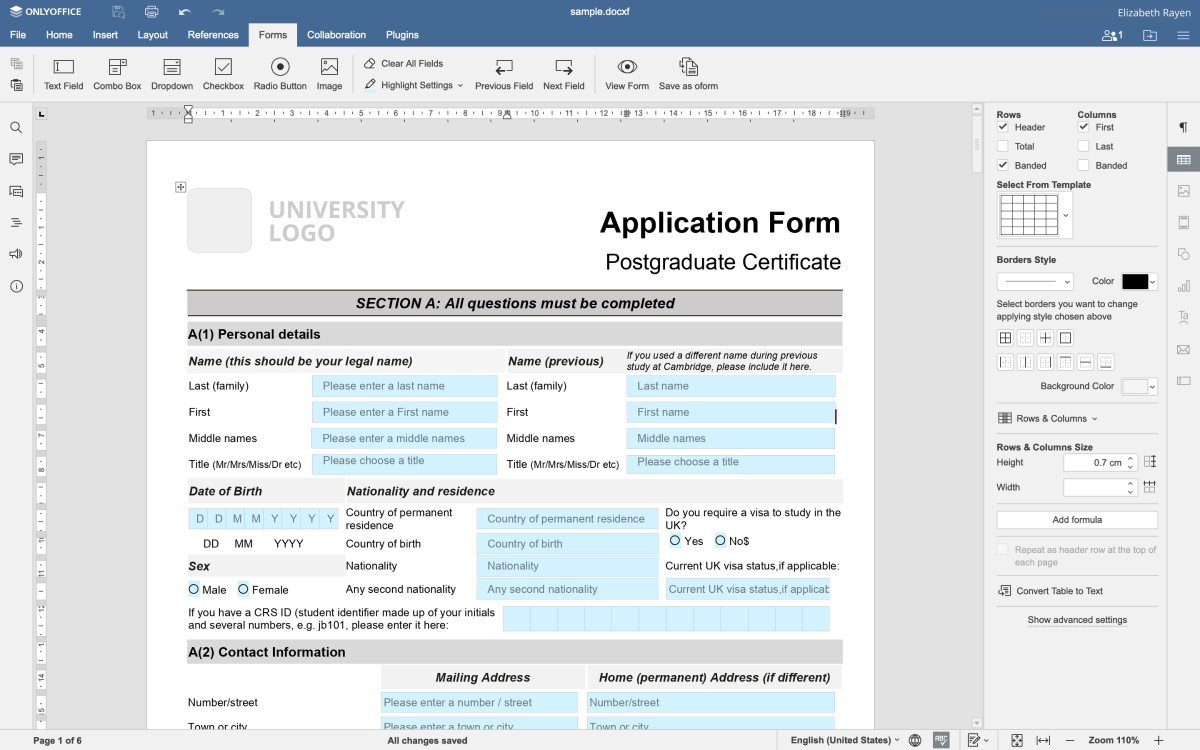Open chart settings in the right sidebar
1200x750 pixels.
click(x=1183, y=287)
